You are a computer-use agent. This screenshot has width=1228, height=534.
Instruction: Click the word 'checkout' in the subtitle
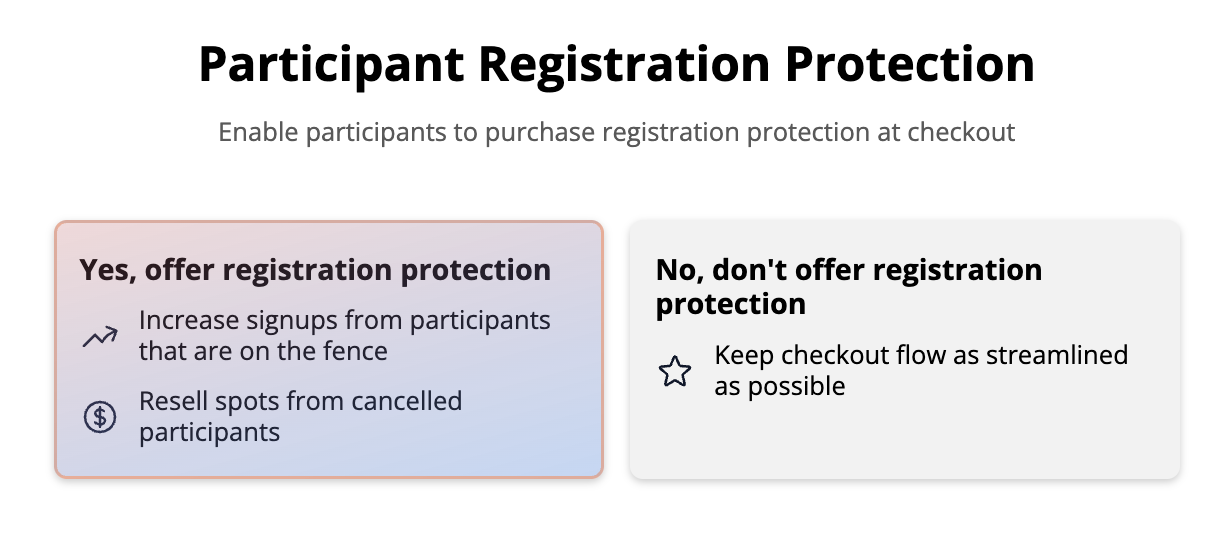pyautogui.click(x=961, y=132)
